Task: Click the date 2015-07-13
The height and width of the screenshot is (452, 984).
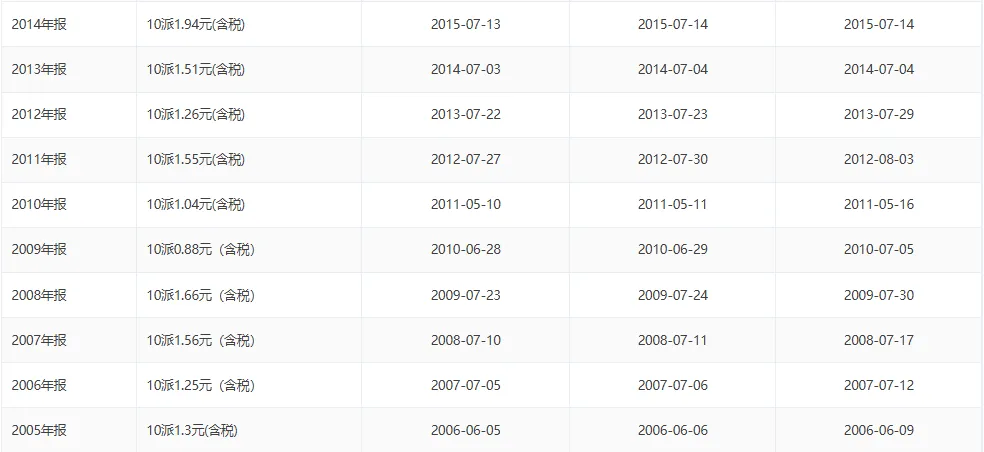Action: pyautogui.click(x=466, y=24)
